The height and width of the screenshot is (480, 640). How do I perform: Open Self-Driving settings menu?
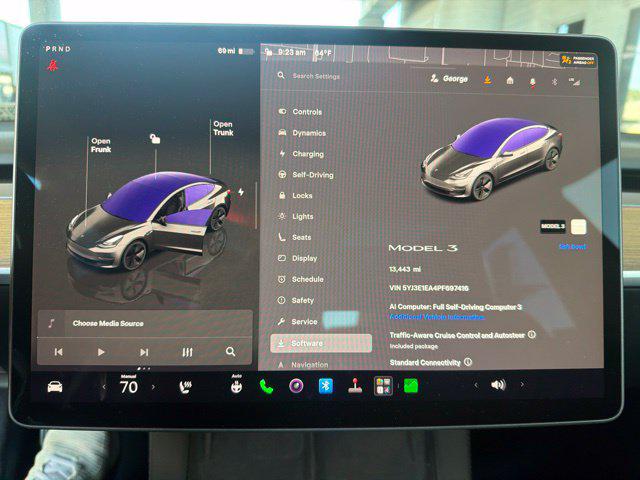[x=306, y=175]
